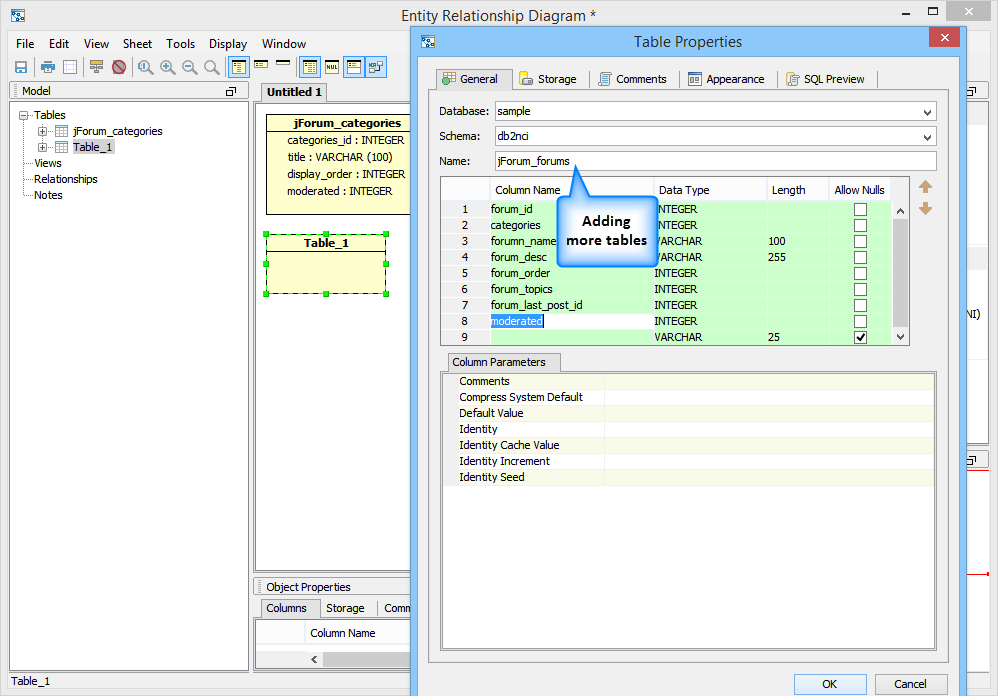Check Allow Nulls for forum_id row
Screen dimensions: 998x696
(x=860, y=210)
